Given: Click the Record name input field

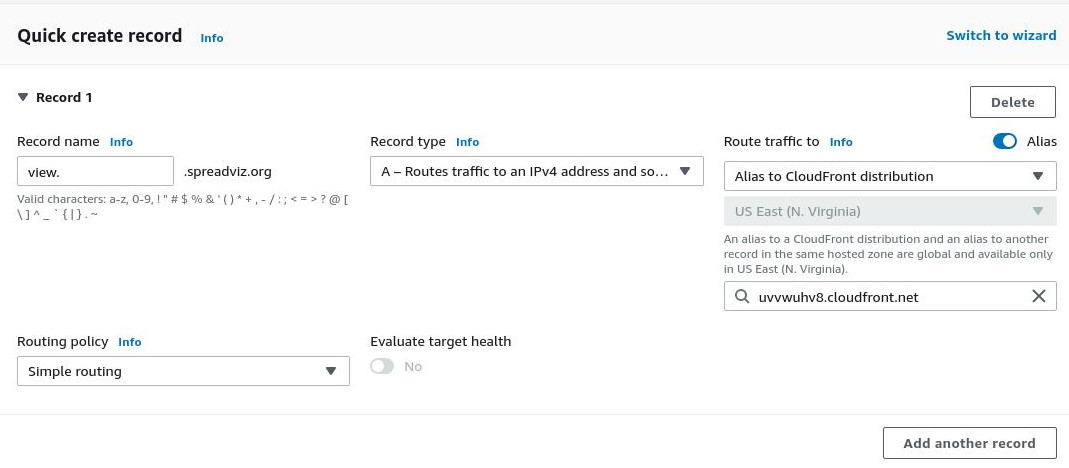Looking at the screenshot, I should pos(95,171).
